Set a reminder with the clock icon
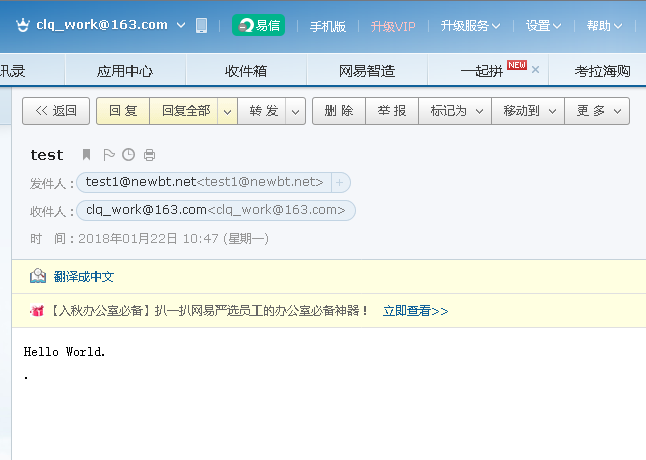The width and height of the screenshot is (646, 460). click(x=129, y=155)
